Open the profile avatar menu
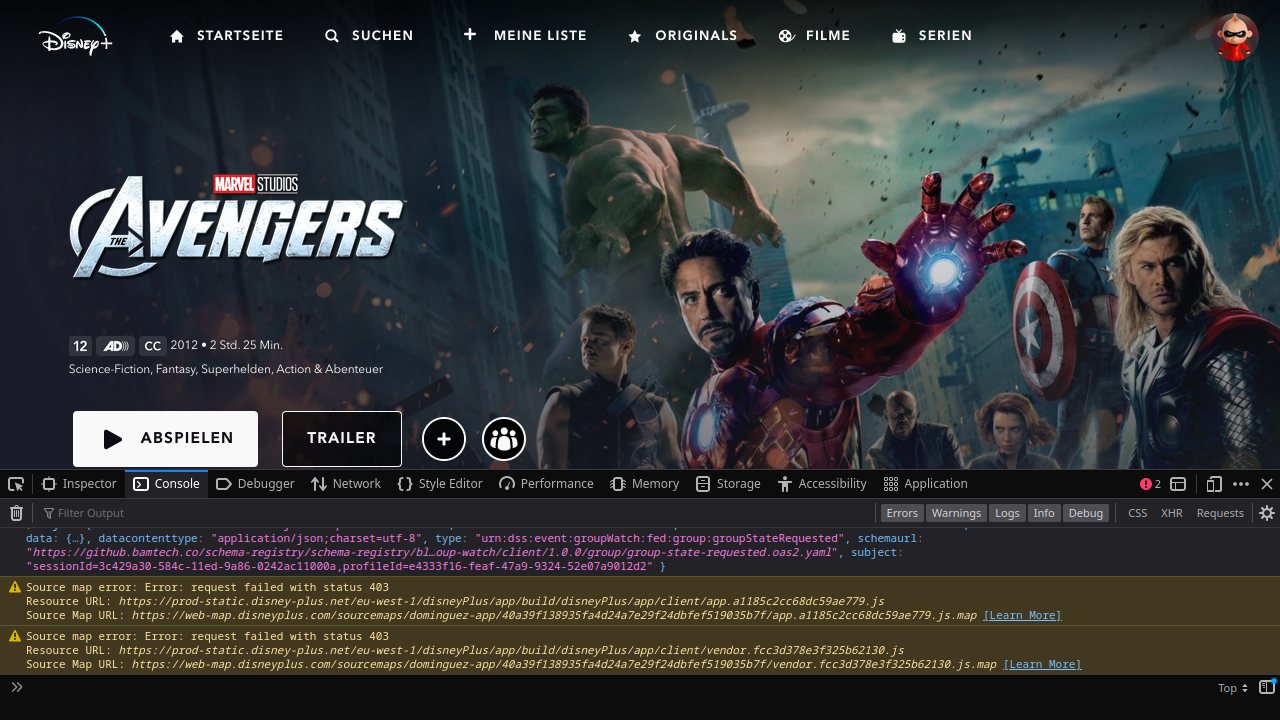Viewport: 1280px width, 720px height. pyautogui.click(x=1235, y=37)
